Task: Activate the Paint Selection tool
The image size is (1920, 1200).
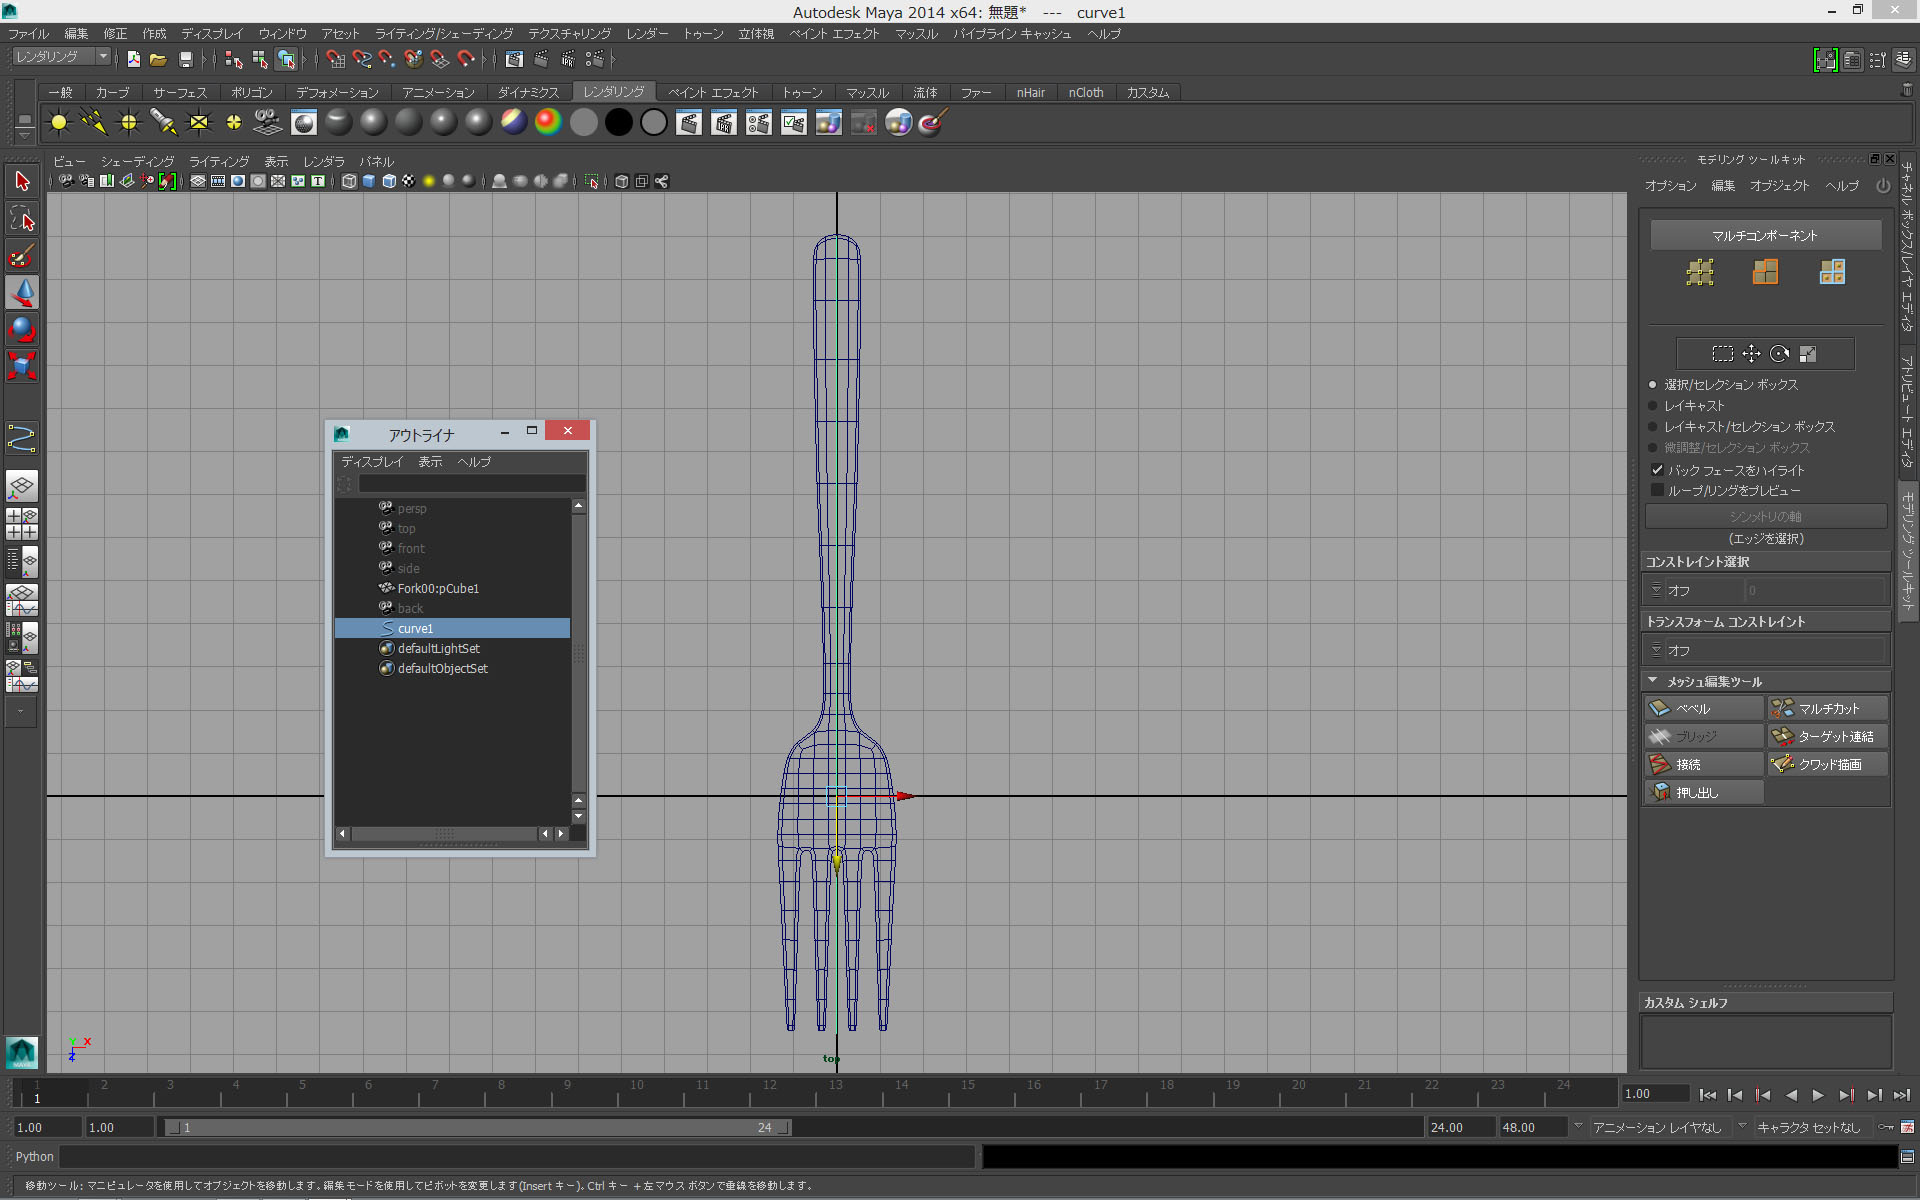Action: coord(21,256)
